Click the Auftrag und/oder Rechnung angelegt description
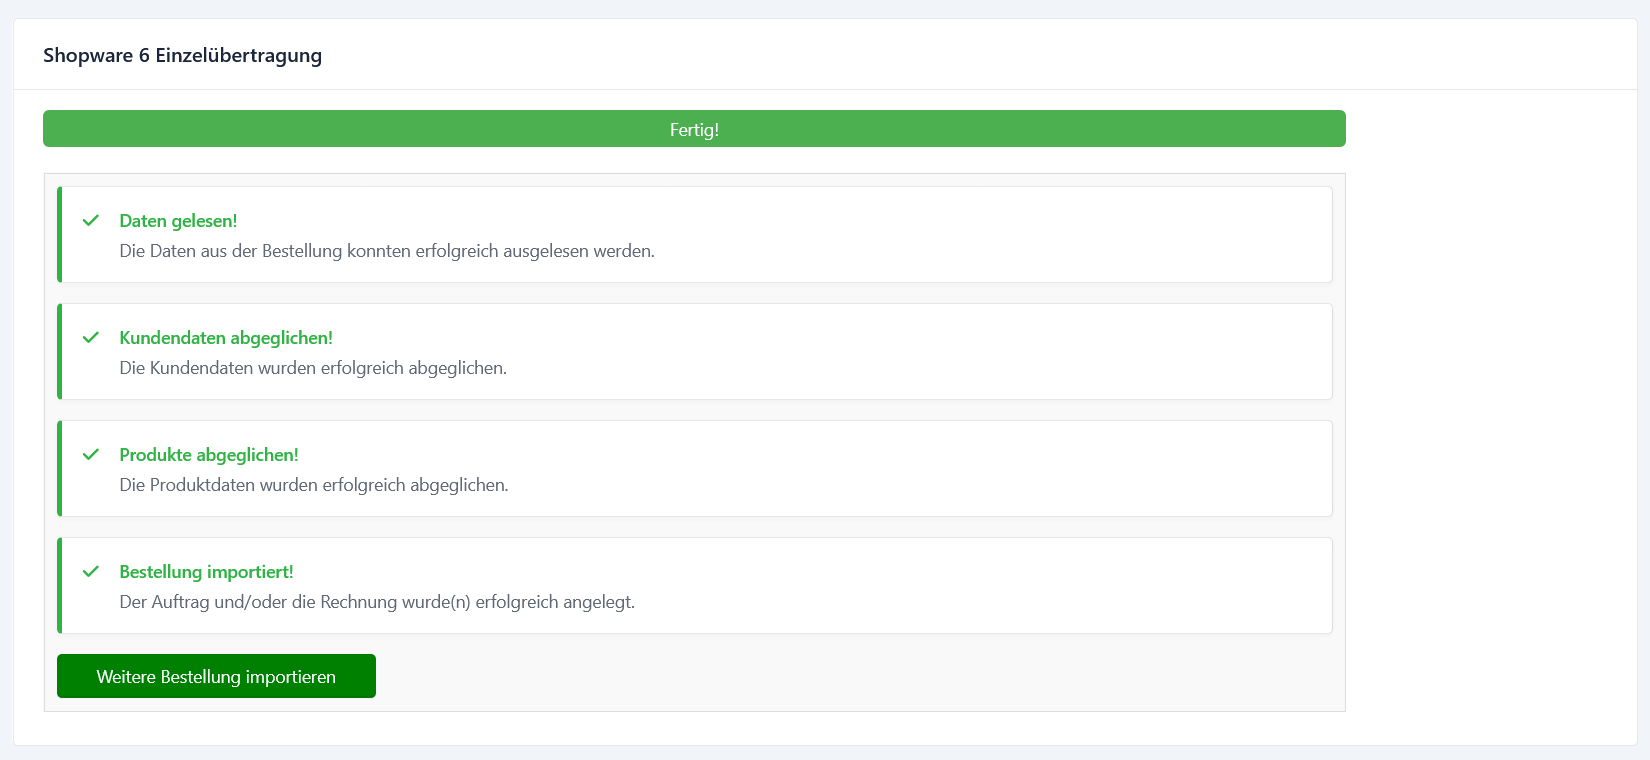Viewport: 1650px width, 760px height. click(377, 602)
